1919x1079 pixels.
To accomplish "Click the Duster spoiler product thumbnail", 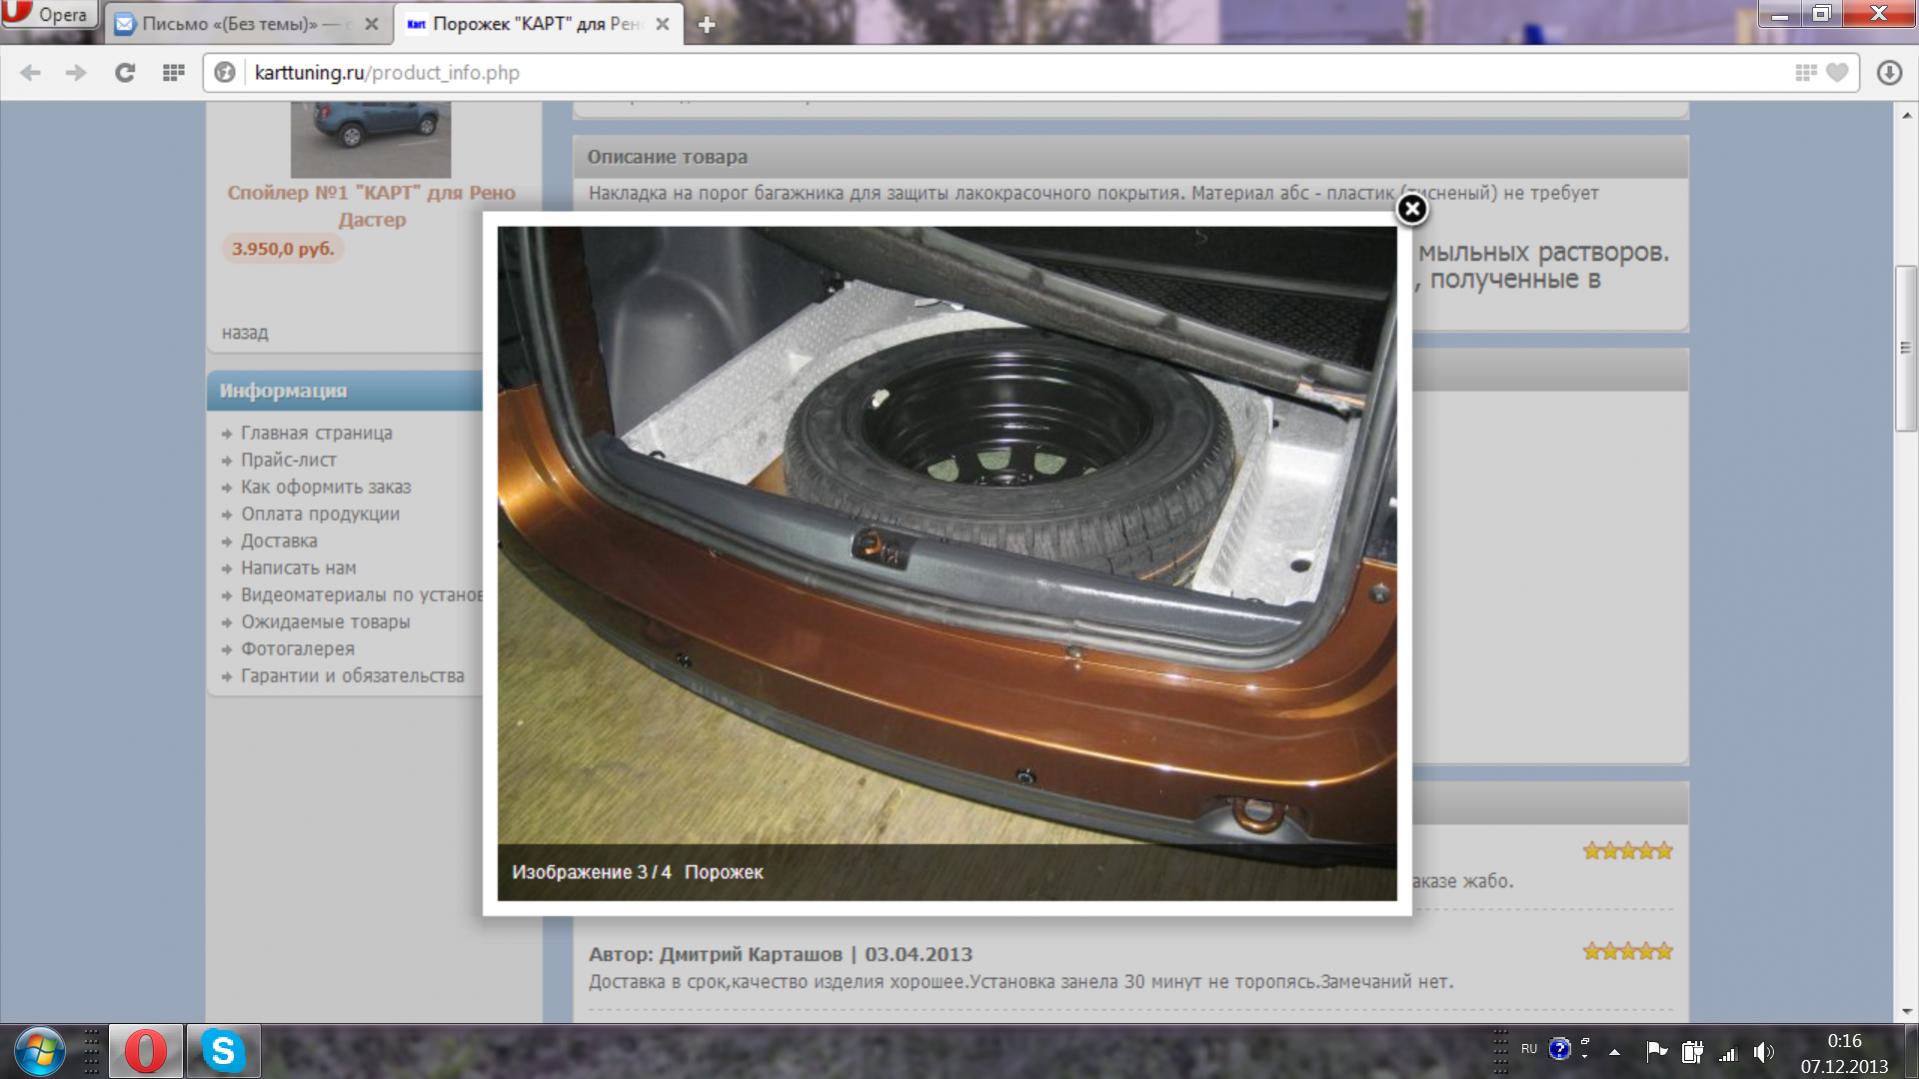I will pyautogui.click(x=371, y=138).
